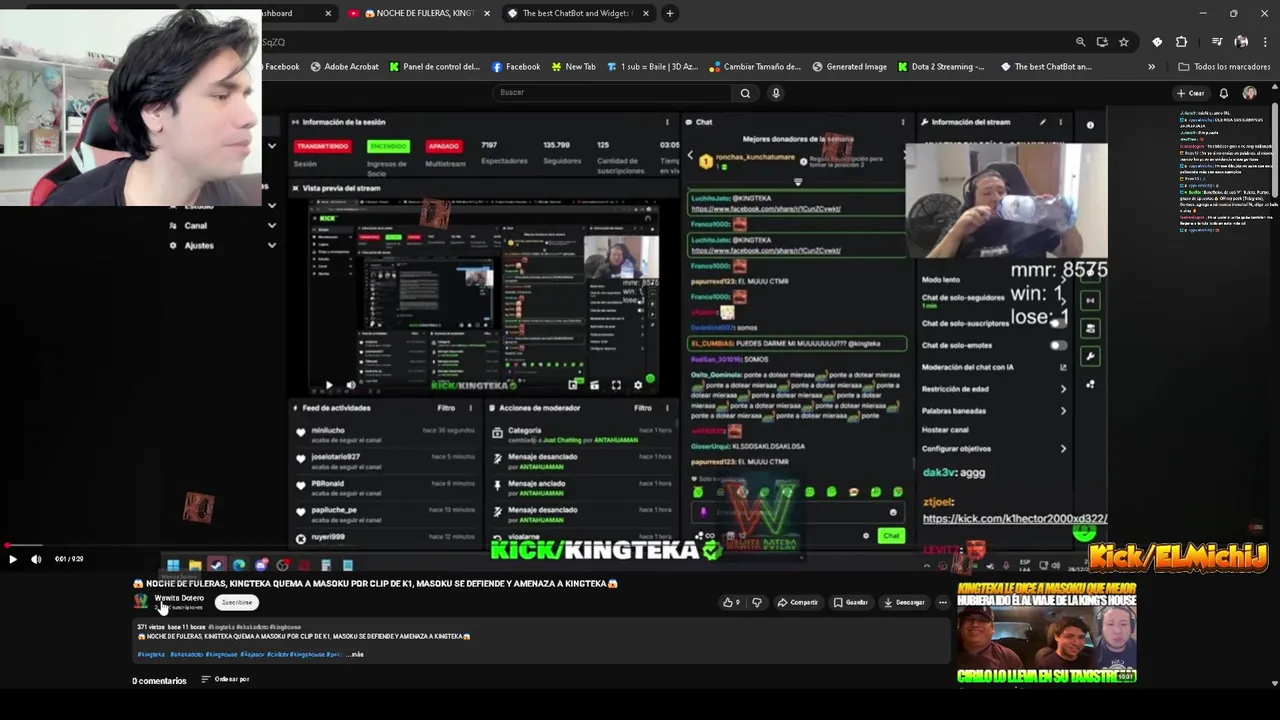Click the Wawita Dotero channel avatar
This screenshot has height=720, width=1280.
[x=141, y=602]
